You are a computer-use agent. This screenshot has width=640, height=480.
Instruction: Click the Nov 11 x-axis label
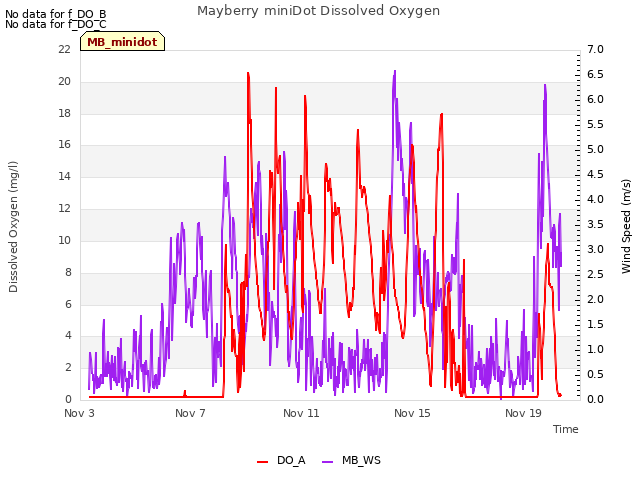click(x=301, y=413)
